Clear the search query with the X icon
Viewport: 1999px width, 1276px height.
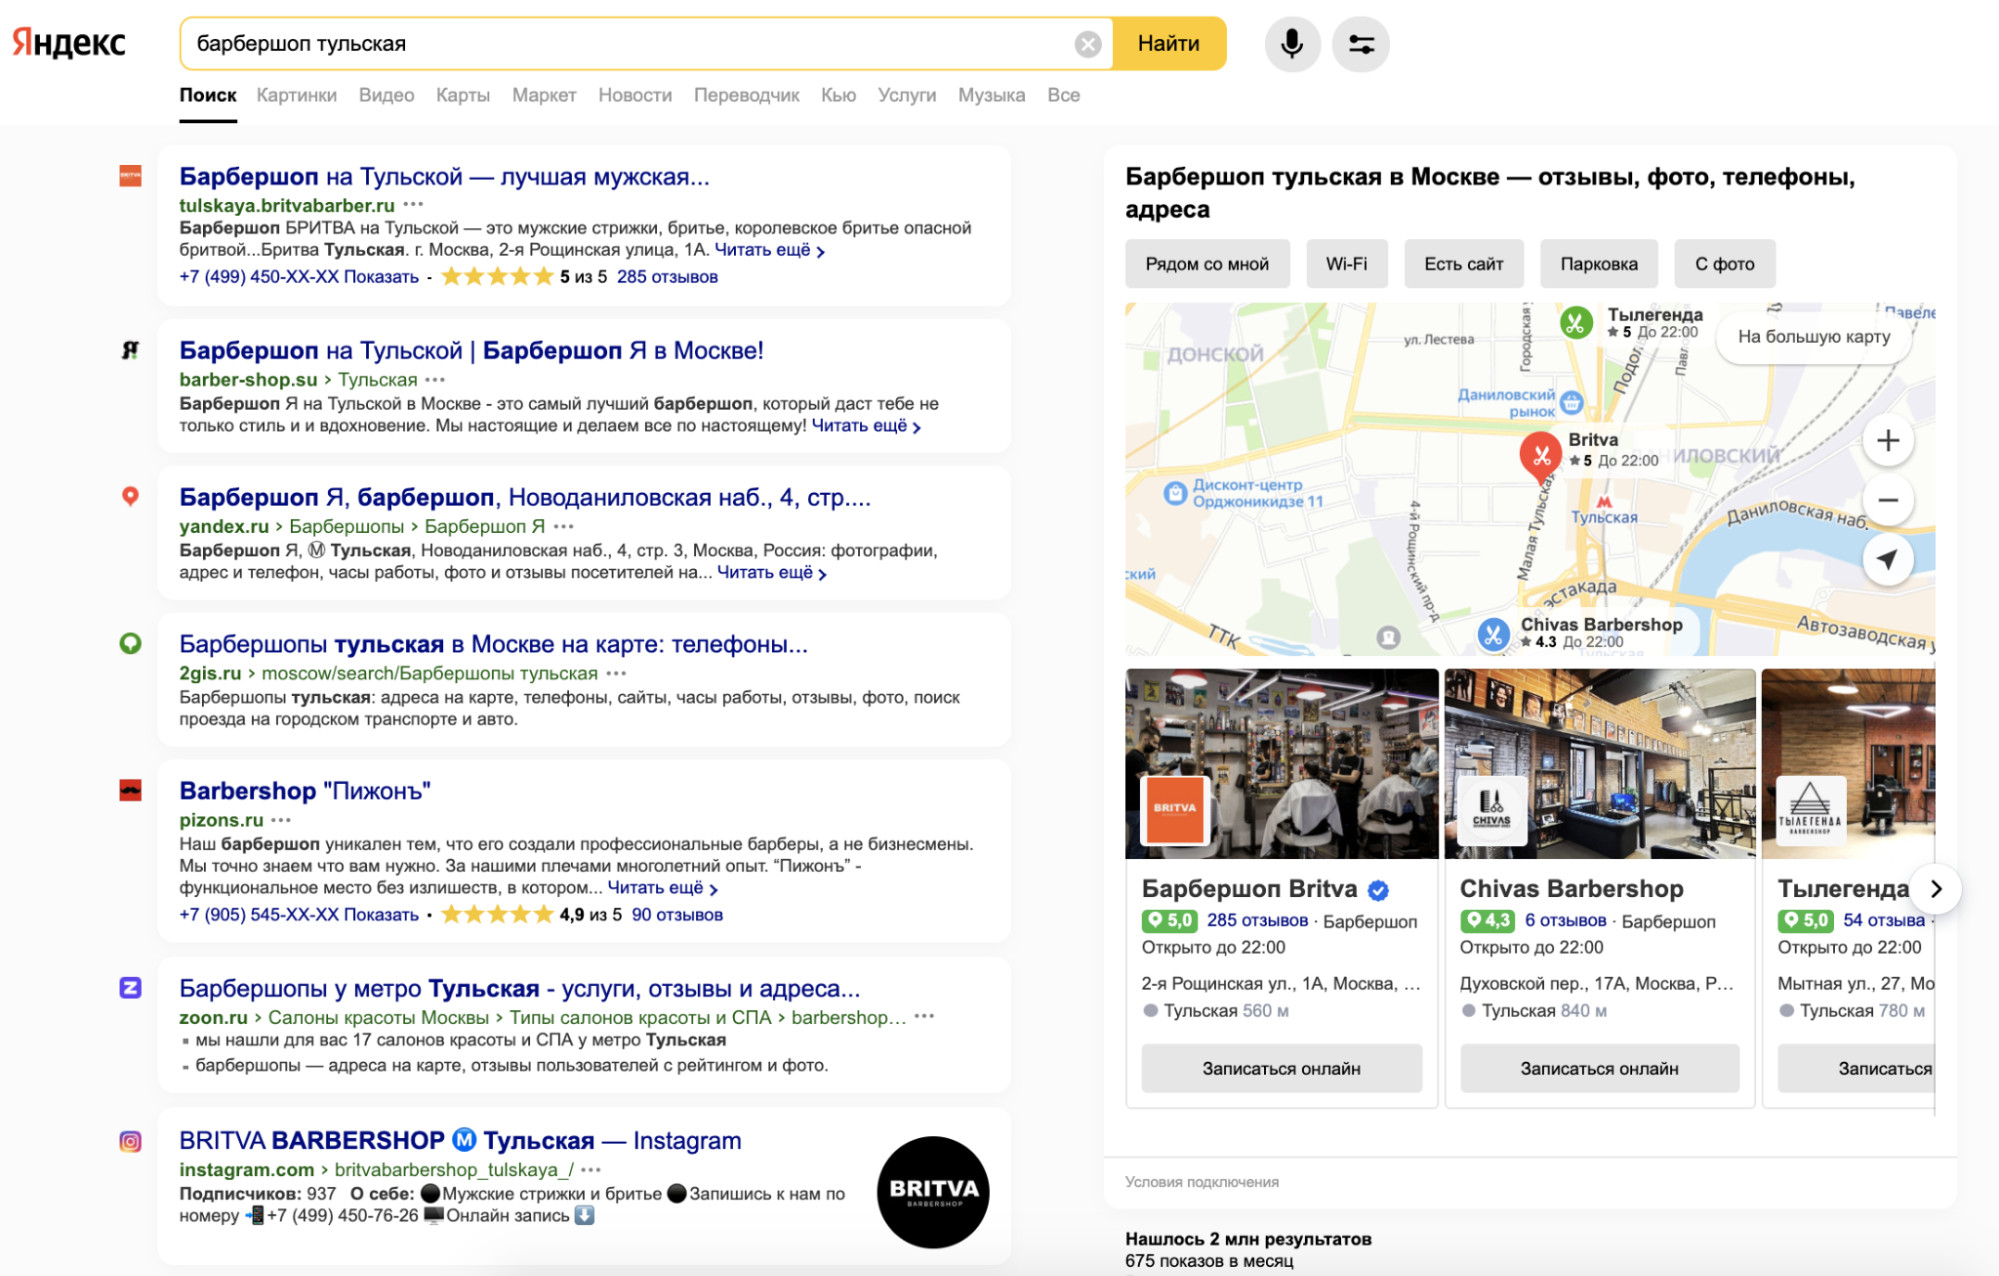1088,44
